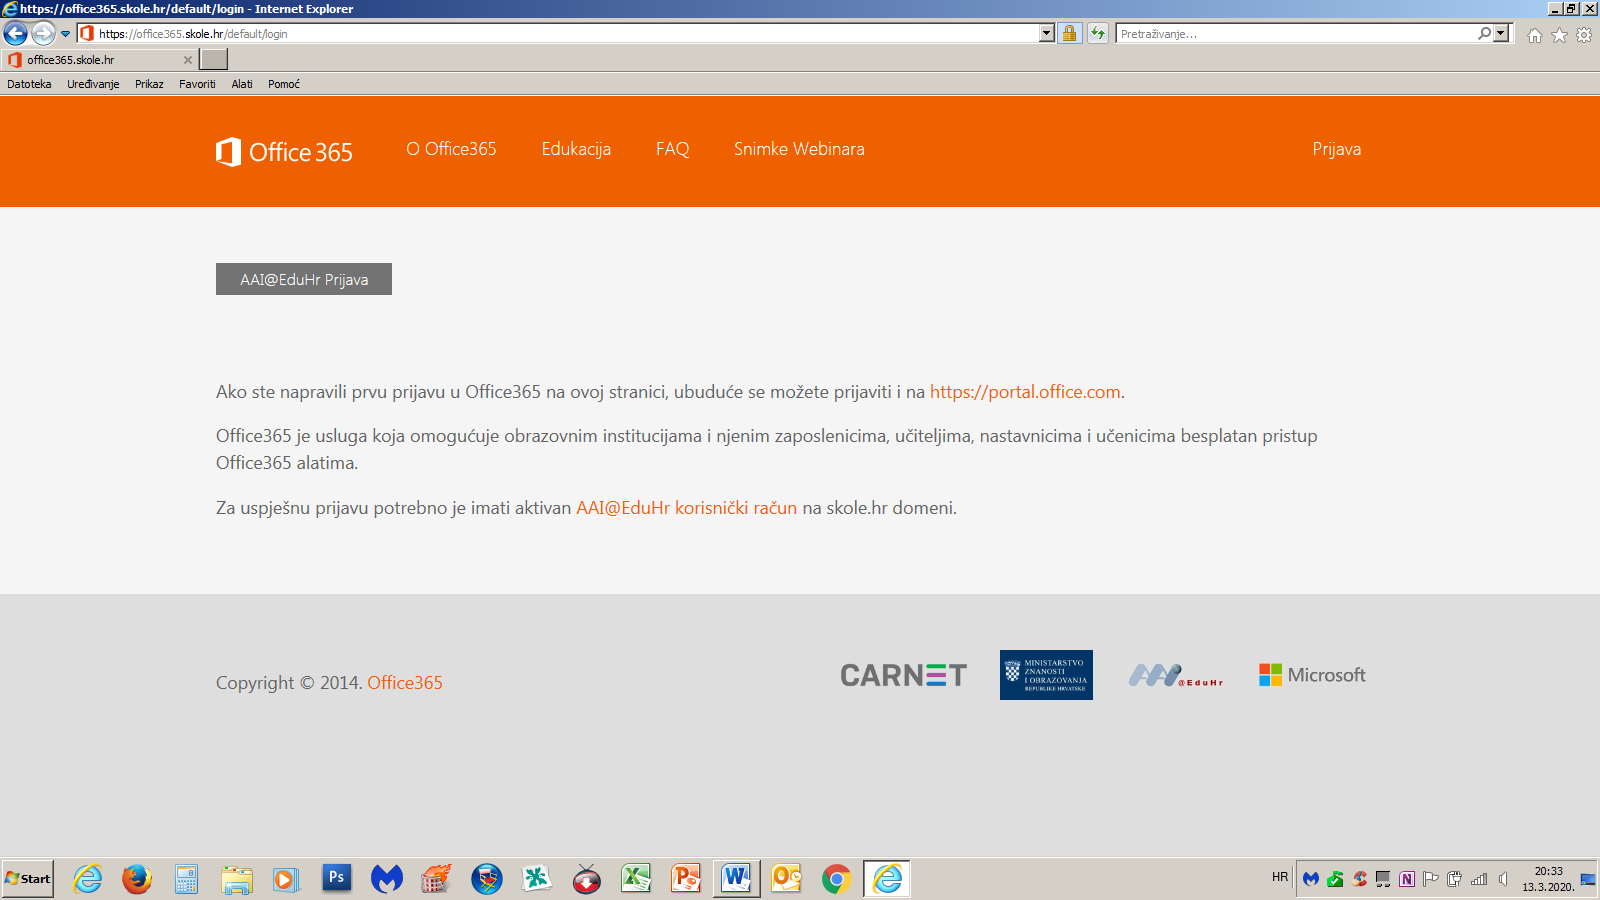Viewport: 1600px width, 900px height.
Task: Close the office365.skole.hr tab
Action: [x=188, y=60]
